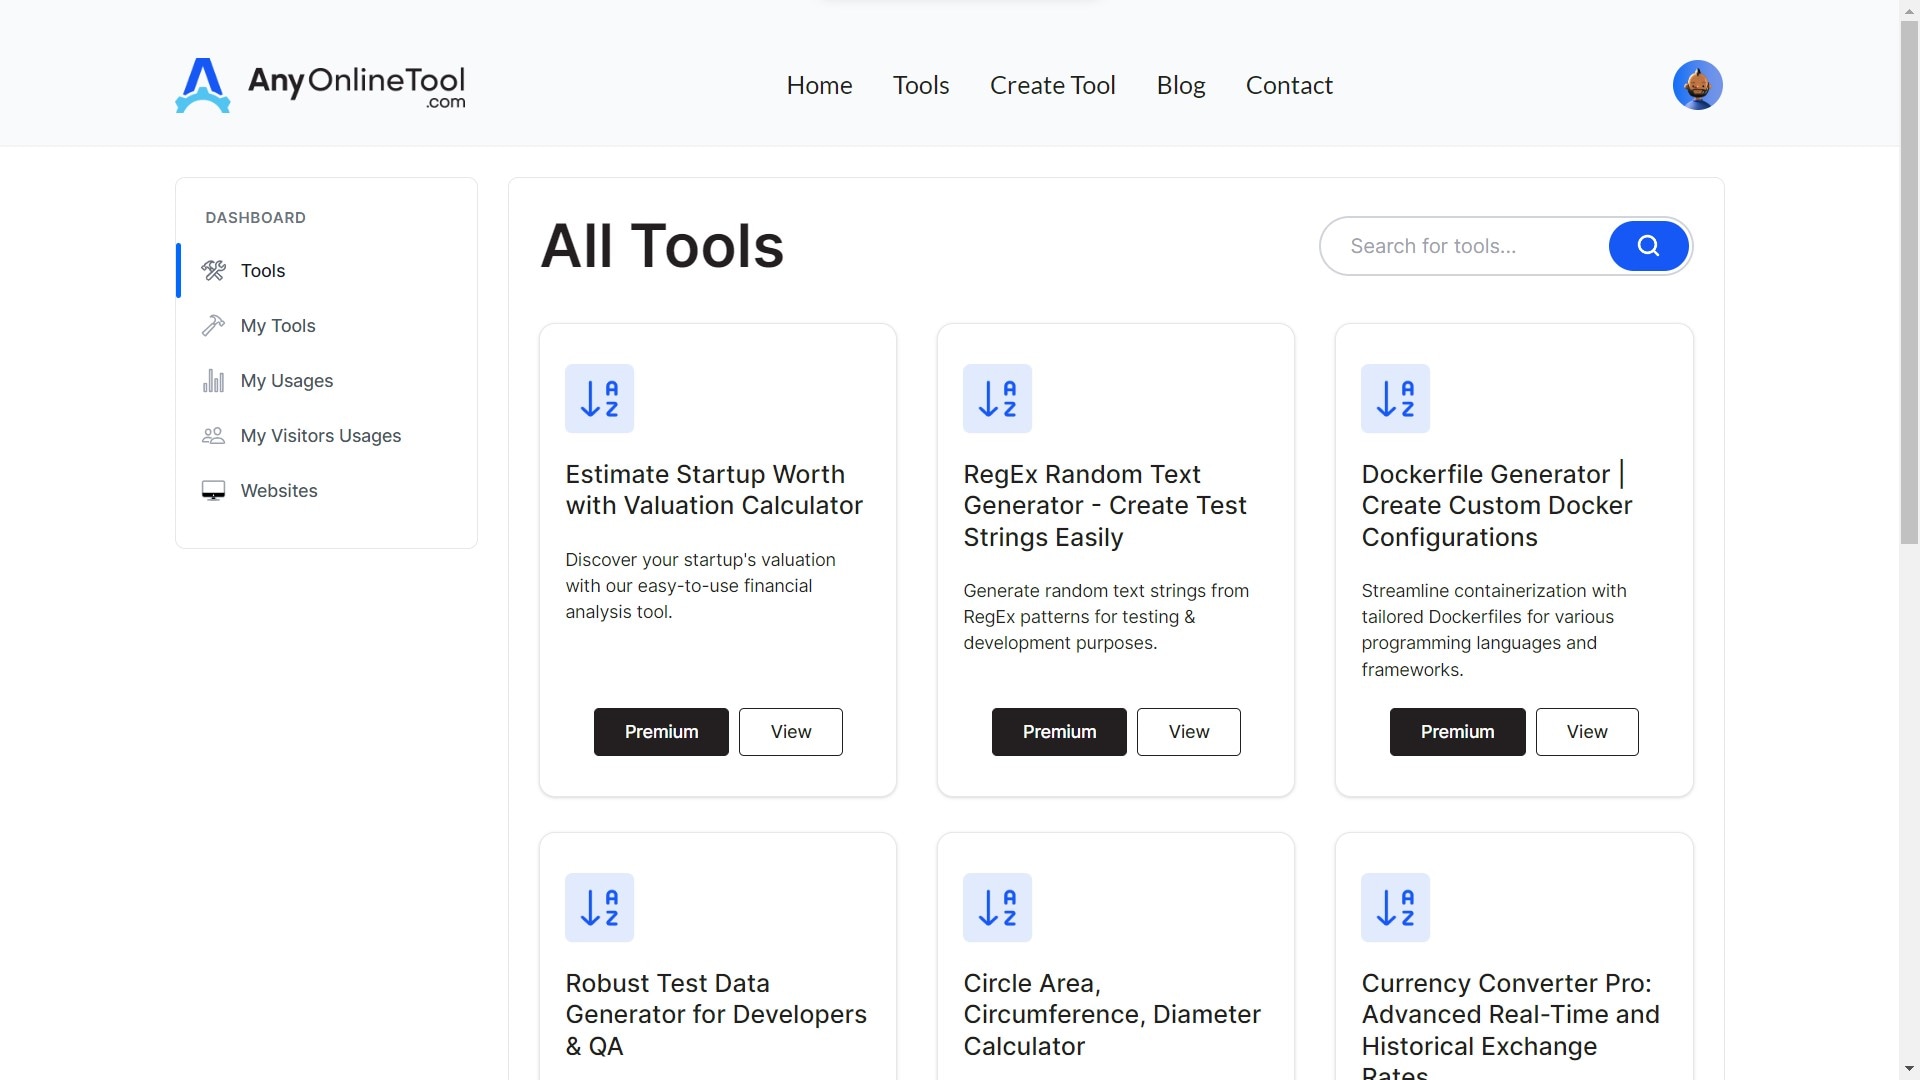Screen dimensions: 1920x1080
Task: Open the user avatar profile menu
Action: point(1697,85)
